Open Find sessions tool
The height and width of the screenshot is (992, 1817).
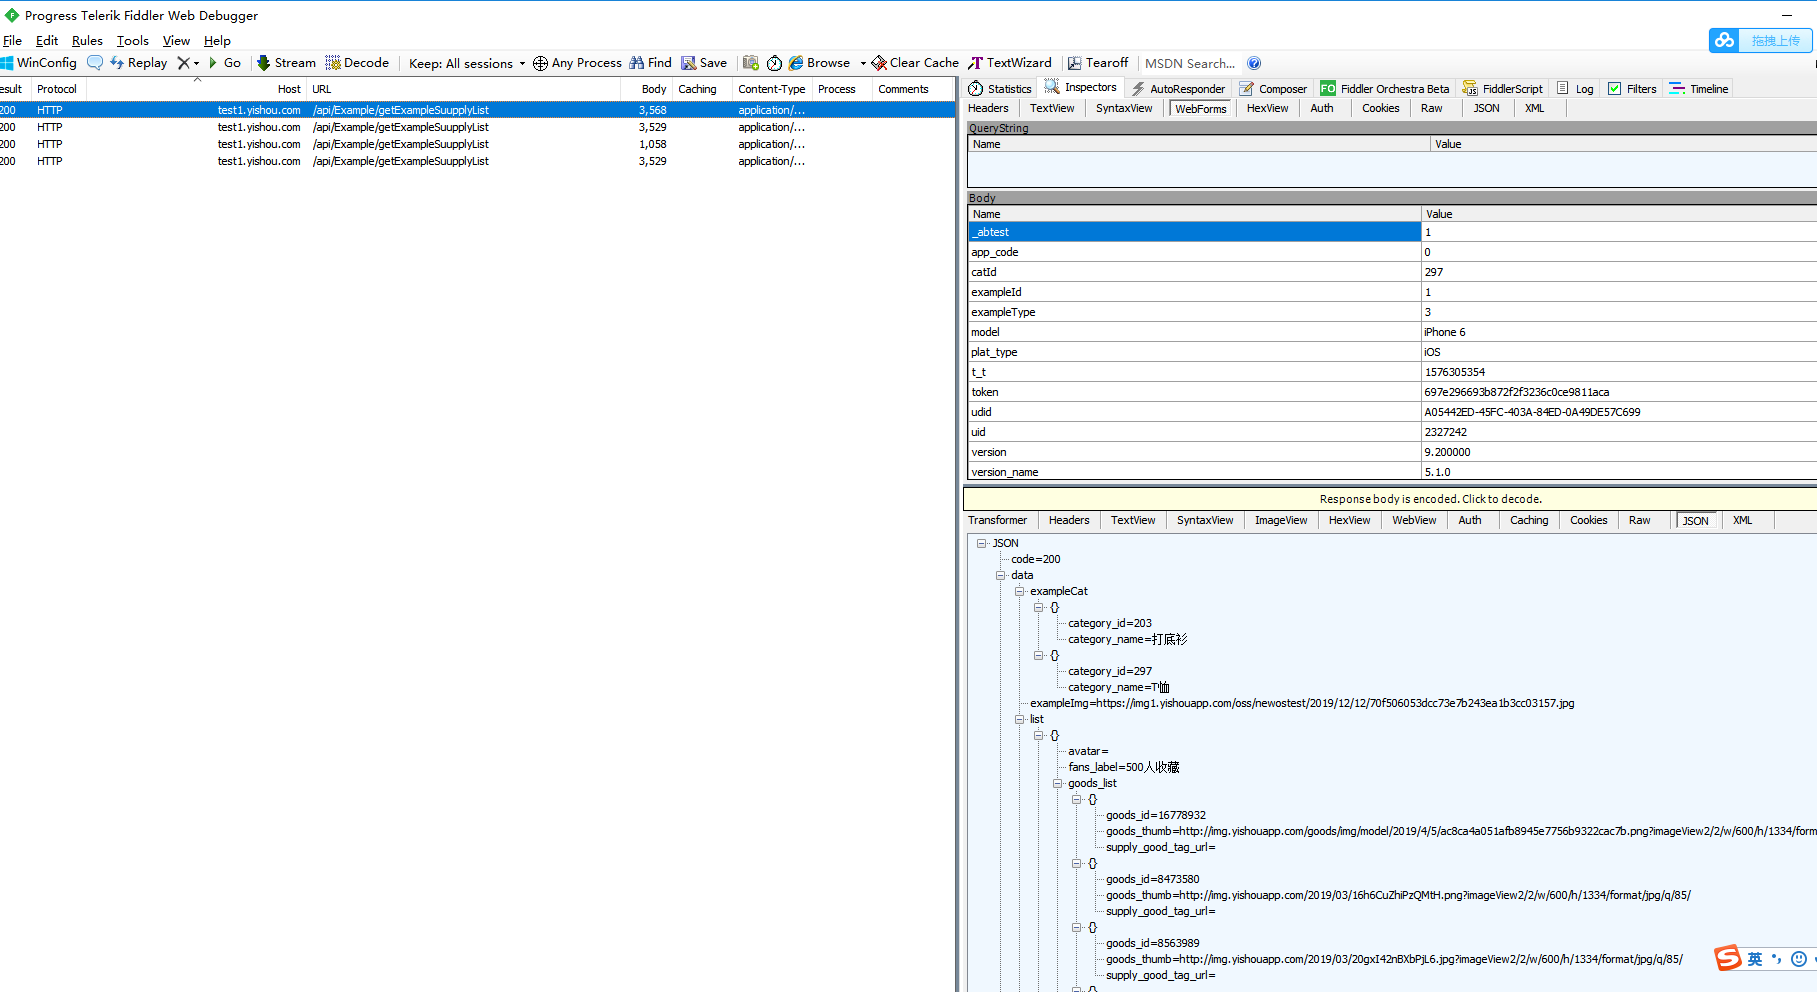(650, 63)
